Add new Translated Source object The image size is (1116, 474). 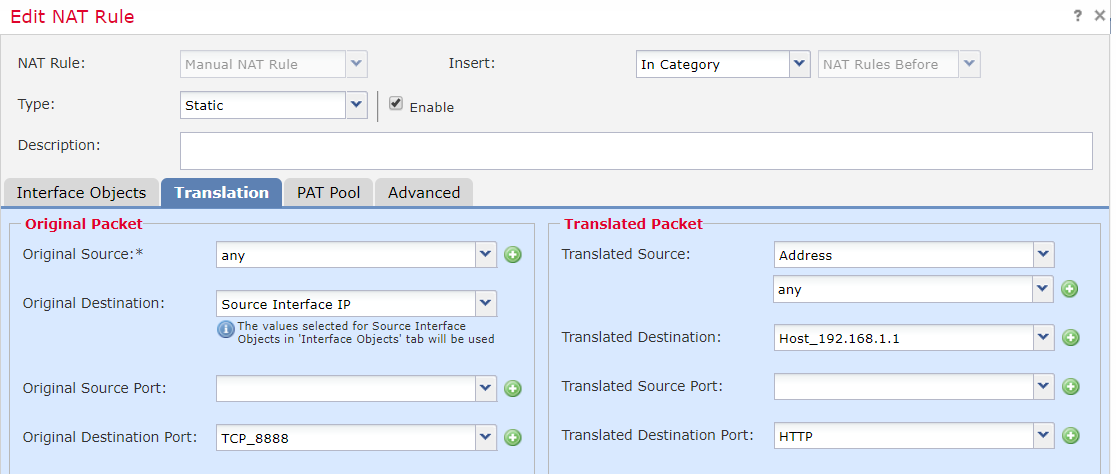click(x=1069, y=290)
